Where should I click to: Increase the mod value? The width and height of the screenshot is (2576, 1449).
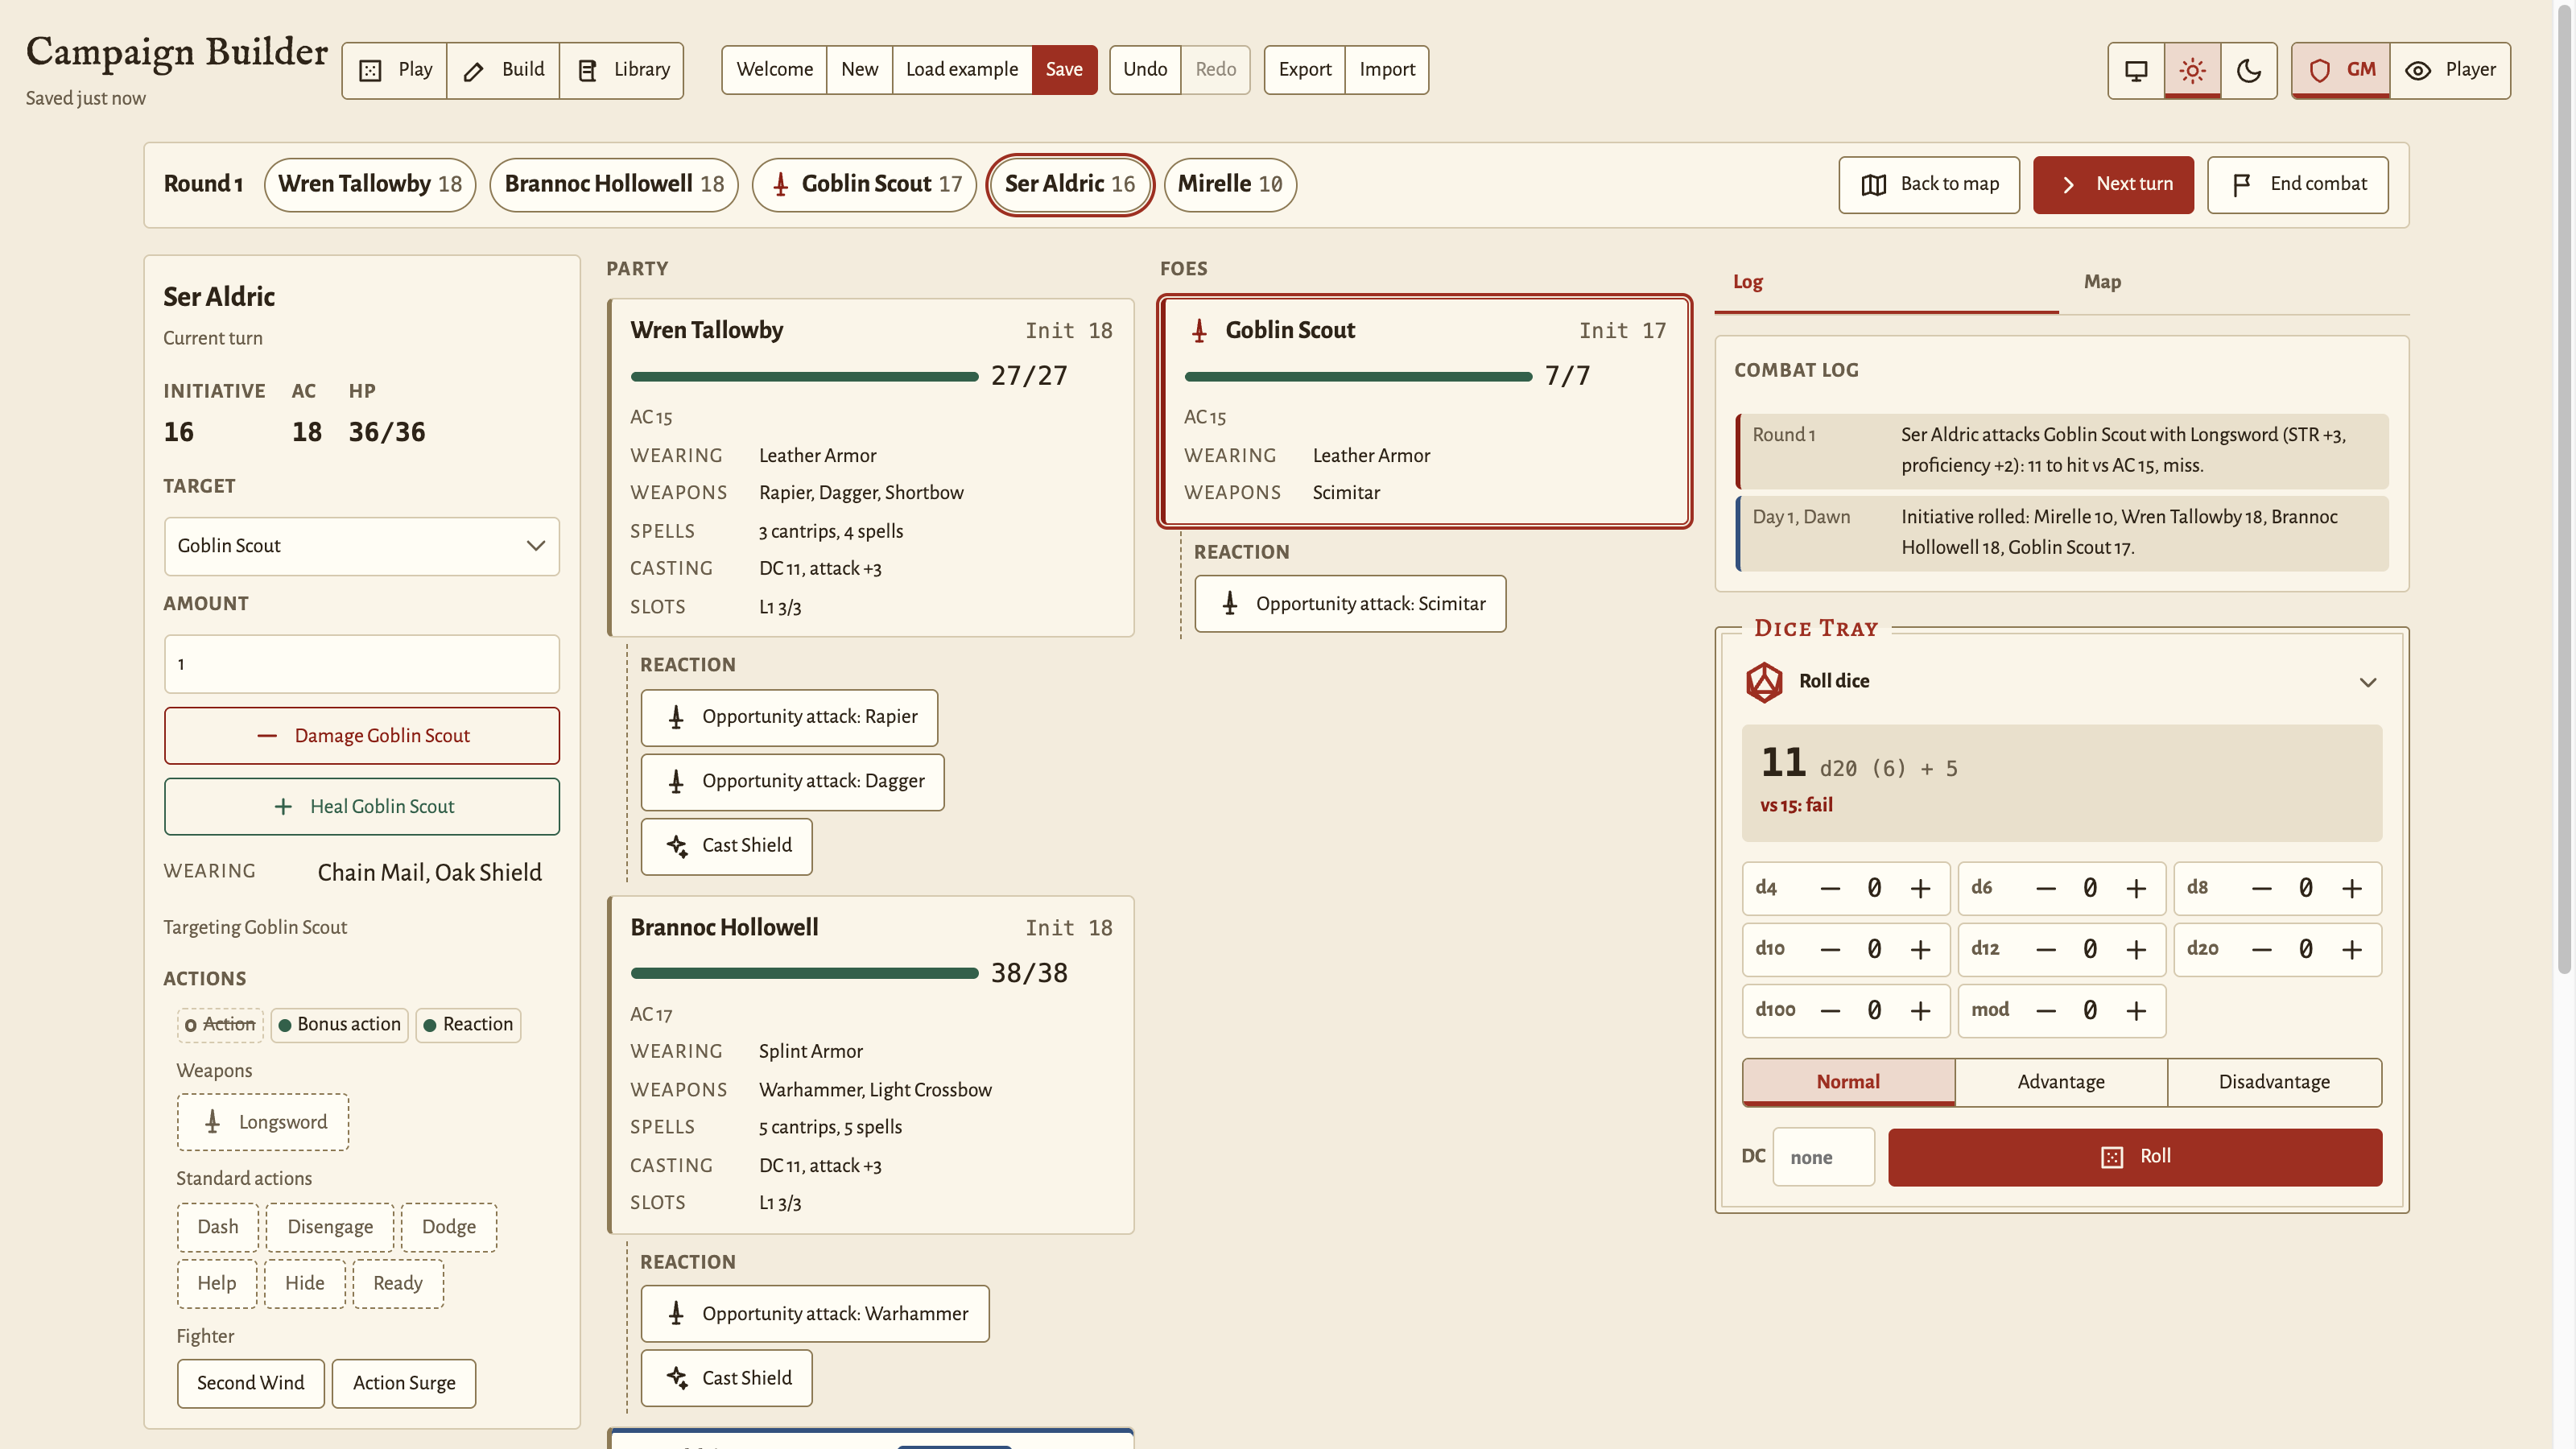click(2136, 1011)
